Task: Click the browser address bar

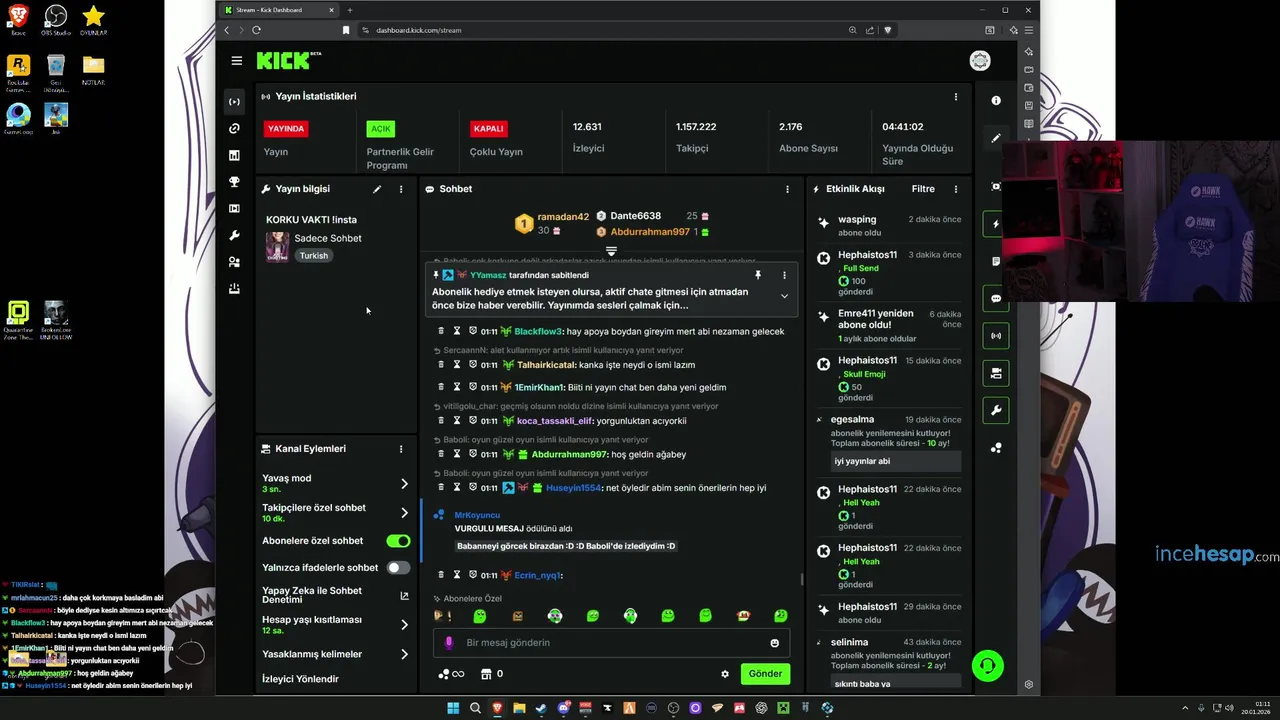Action: (600, 30)
